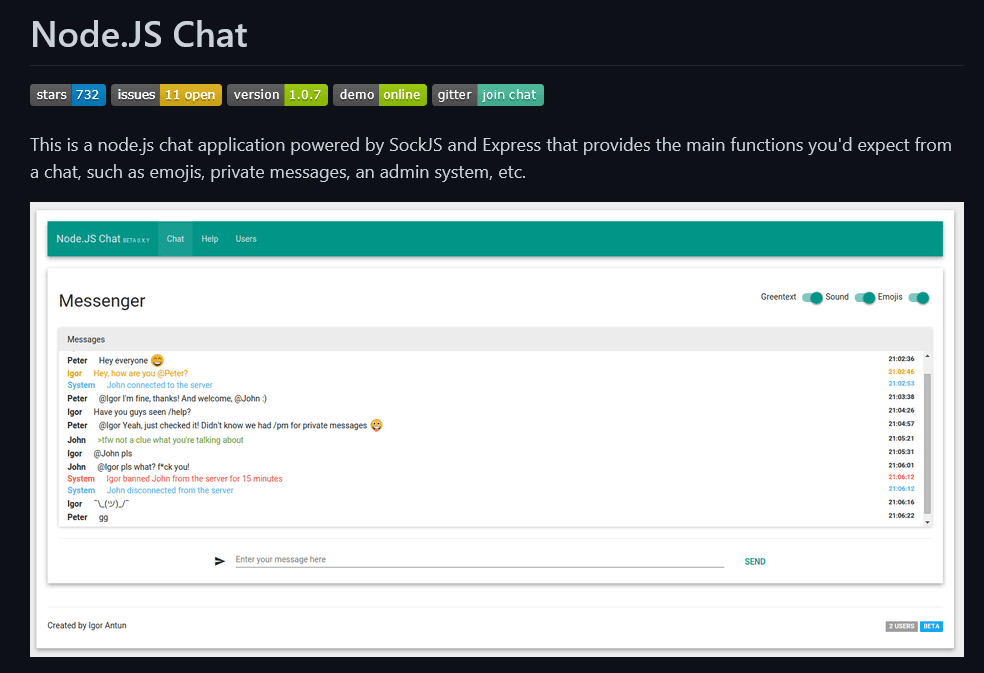The width and height of the screenshot is (984, 673).
Task: Turn off the Sound switch
Action: [865, 298]
